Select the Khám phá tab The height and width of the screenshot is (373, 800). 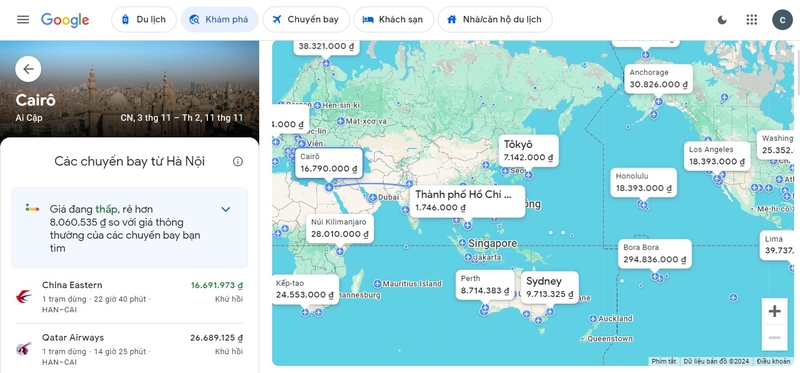click(219, 19)
